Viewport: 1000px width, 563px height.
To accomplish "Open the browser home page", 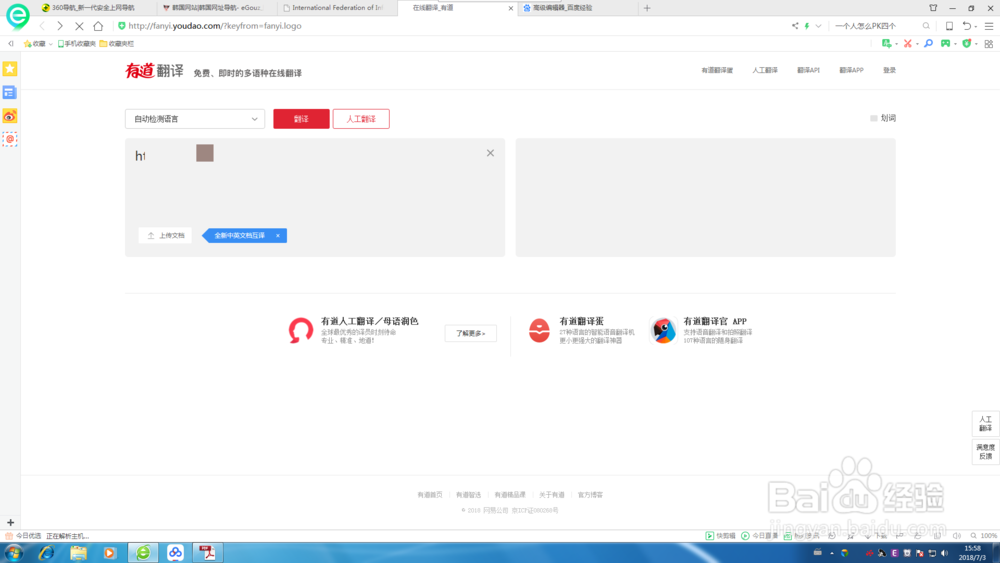I will coord(98,26).
